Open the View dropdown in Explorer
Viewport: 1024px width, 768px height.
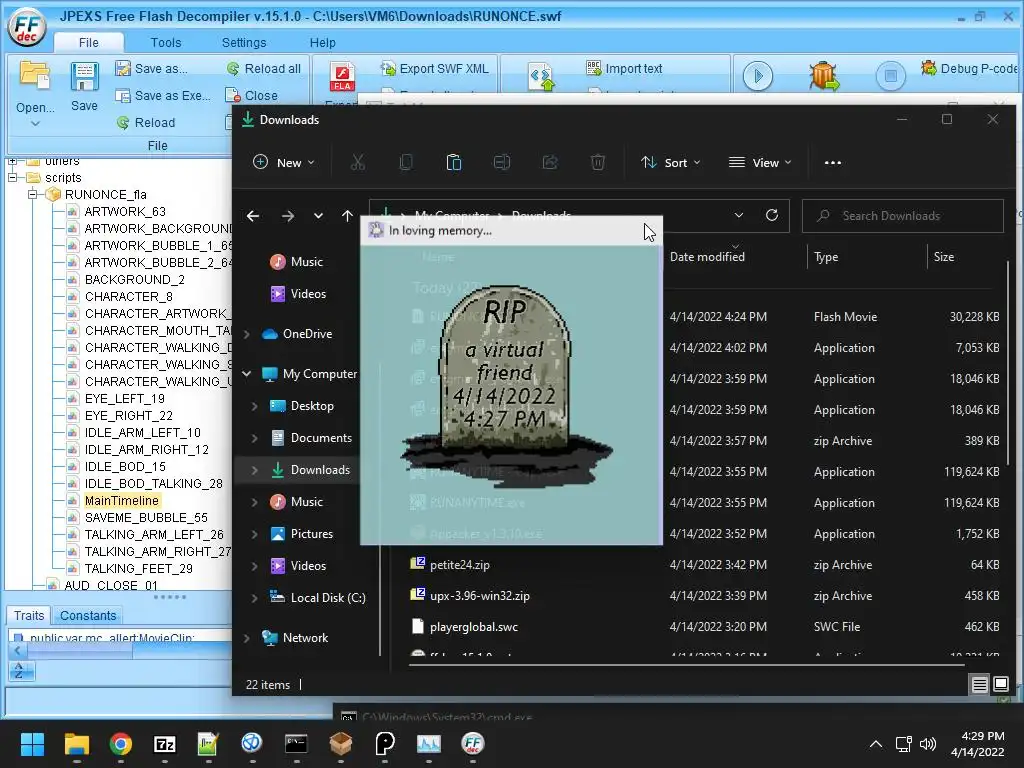tap(760, 163)
